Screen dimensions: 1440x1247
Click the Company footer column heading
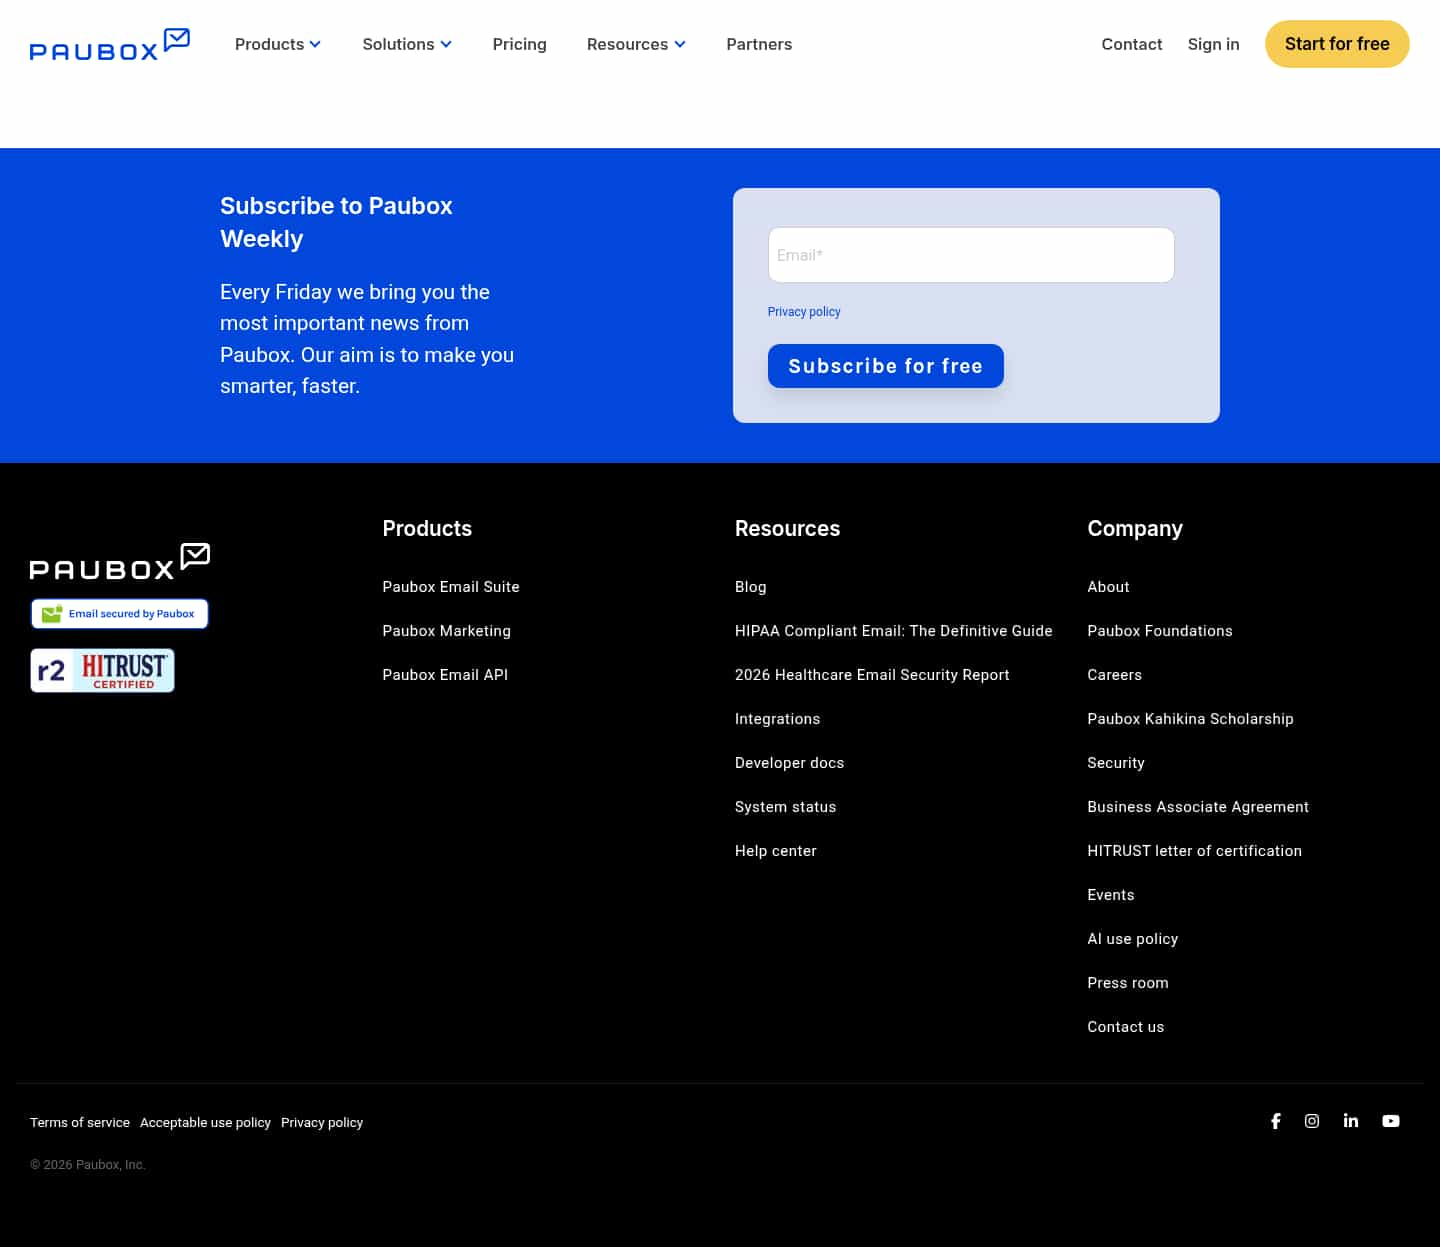pyautogui.click(x=1135, y=529)
